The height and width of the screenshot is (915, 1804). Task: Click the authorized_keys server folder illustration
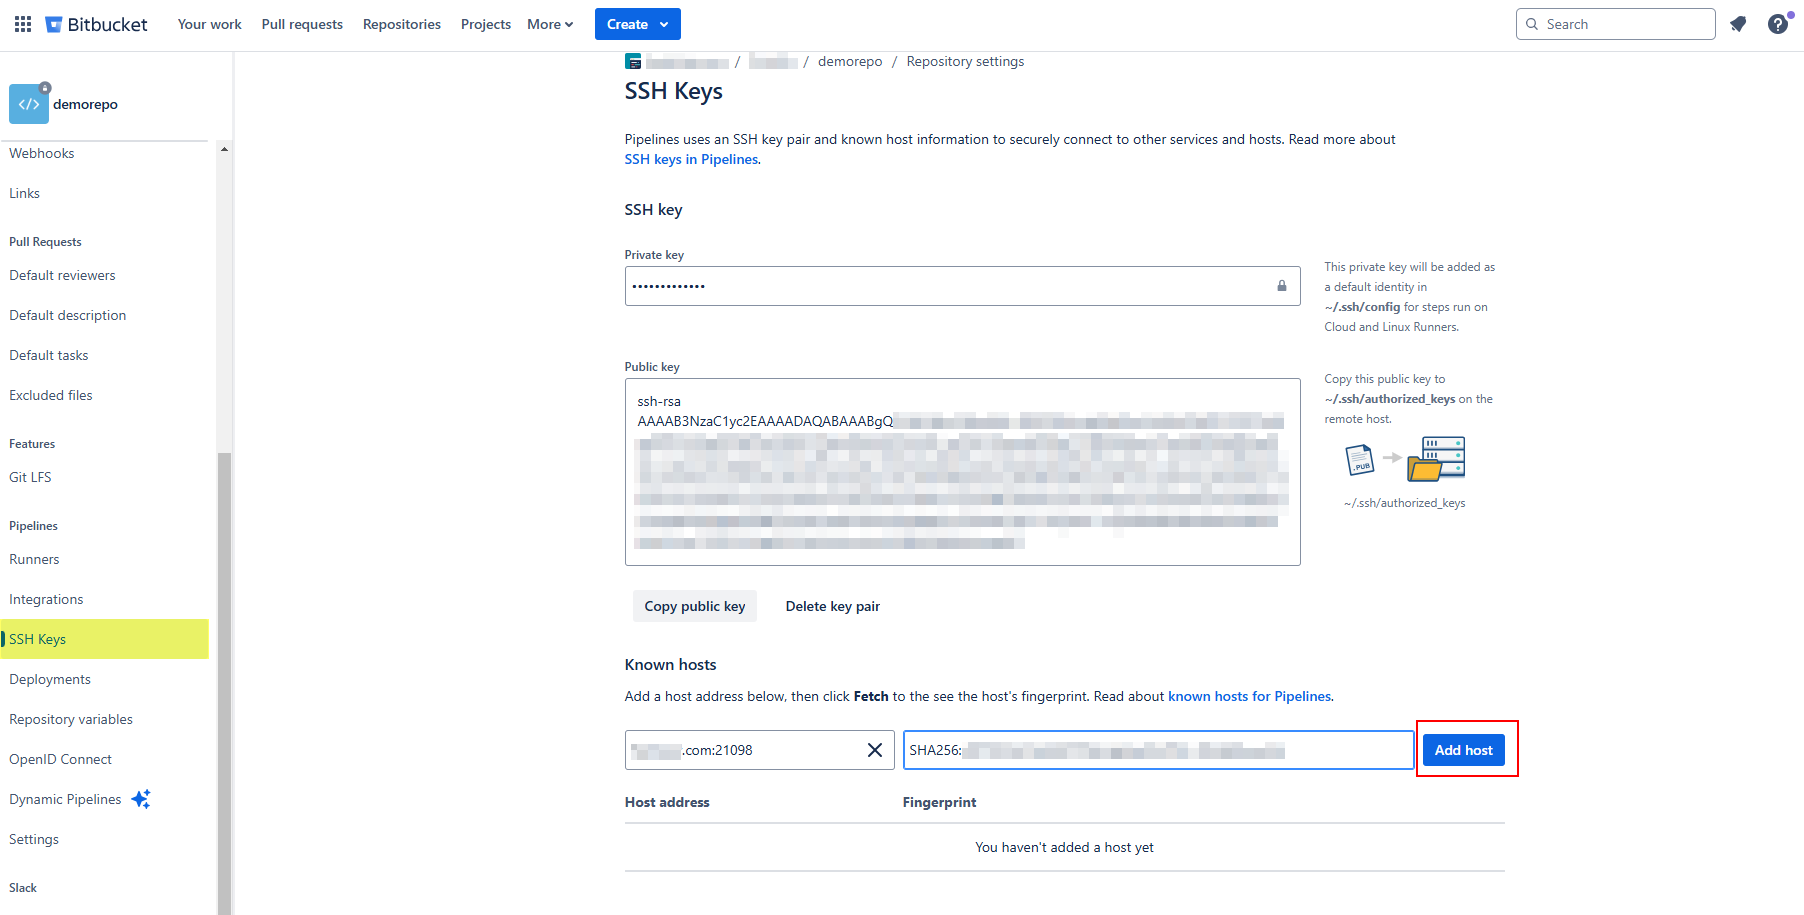tap(1436, 459)
